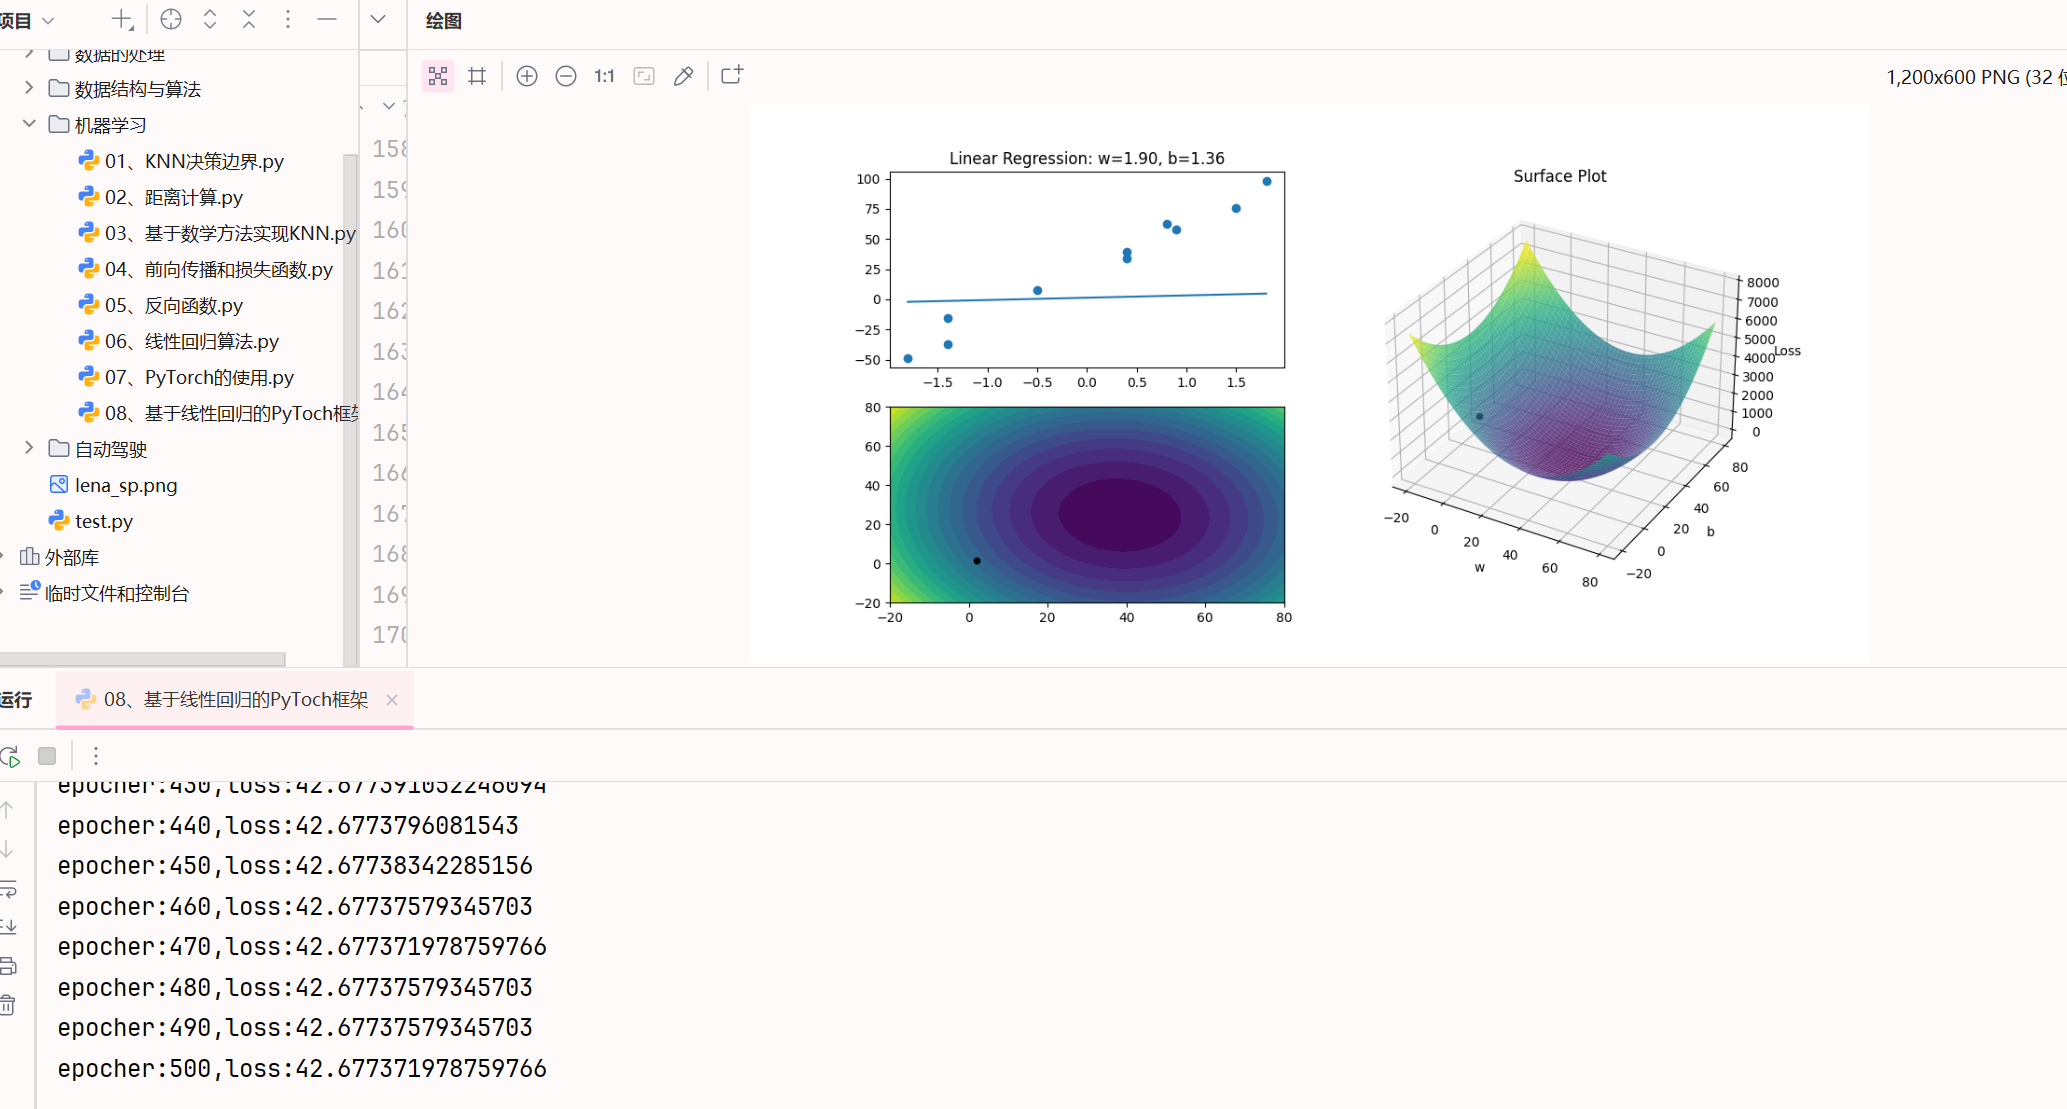
Task: Clear console output with trash icon
Action: point(8,1005)
